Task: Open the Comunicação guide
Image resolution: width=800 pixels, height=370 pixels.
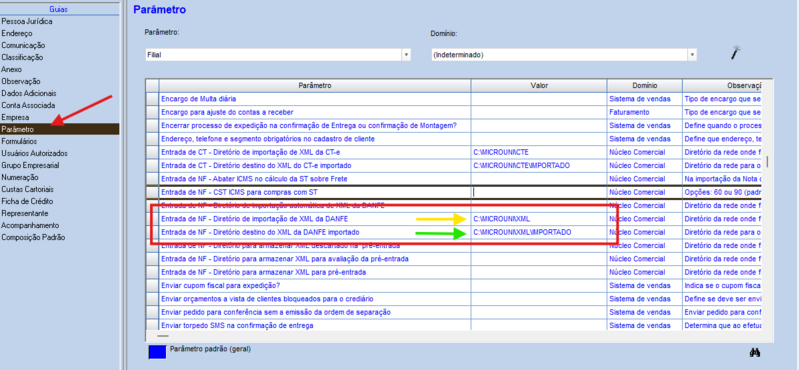Action: (x=23, y=45)
